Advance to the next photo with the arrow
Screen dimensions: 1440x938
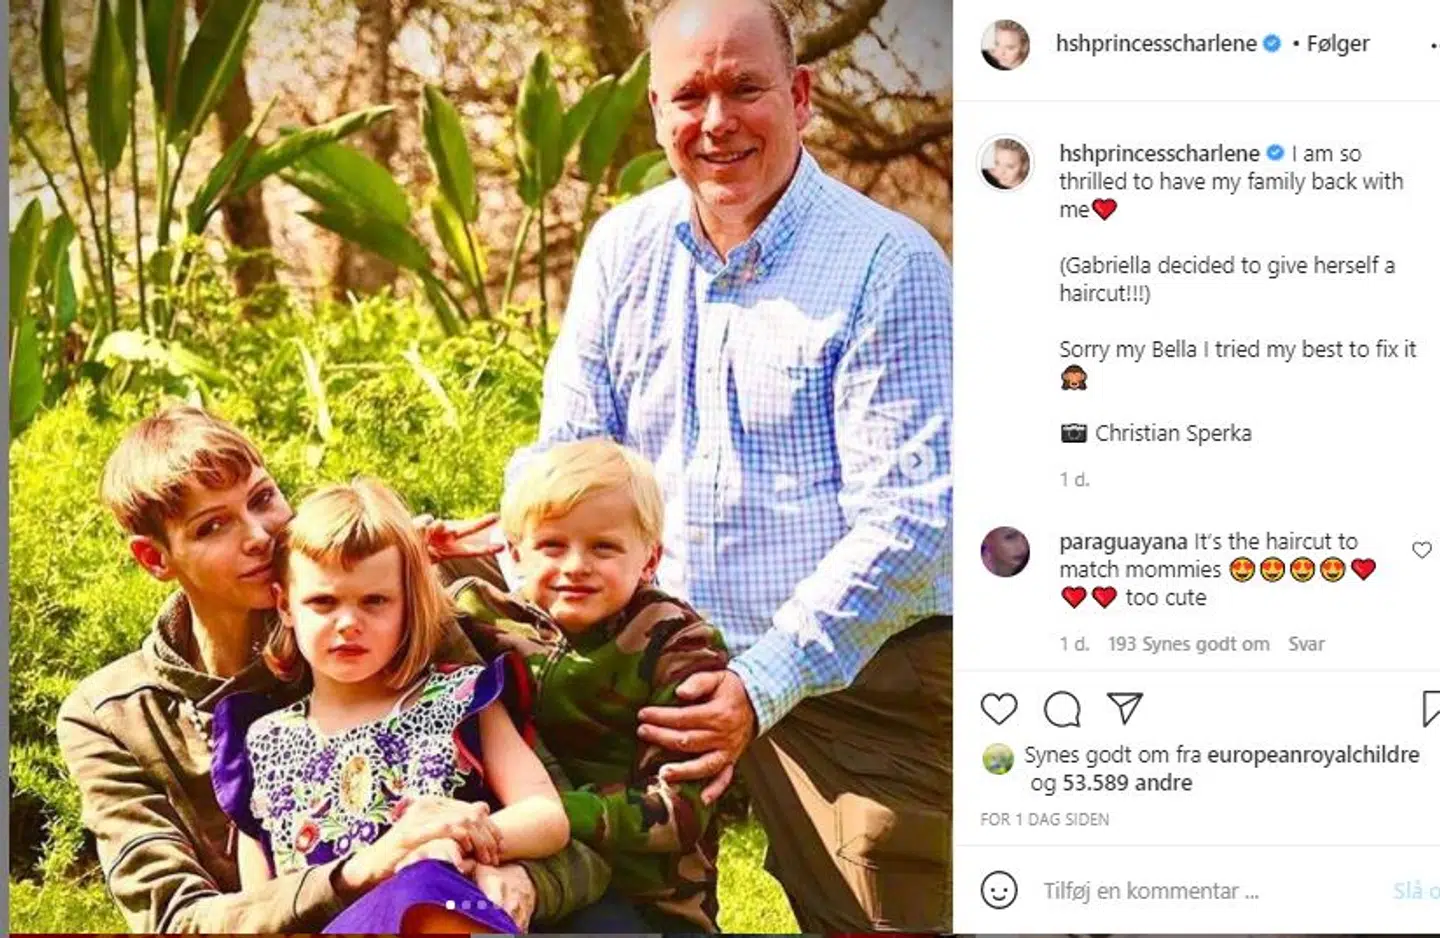click(915, 461)
